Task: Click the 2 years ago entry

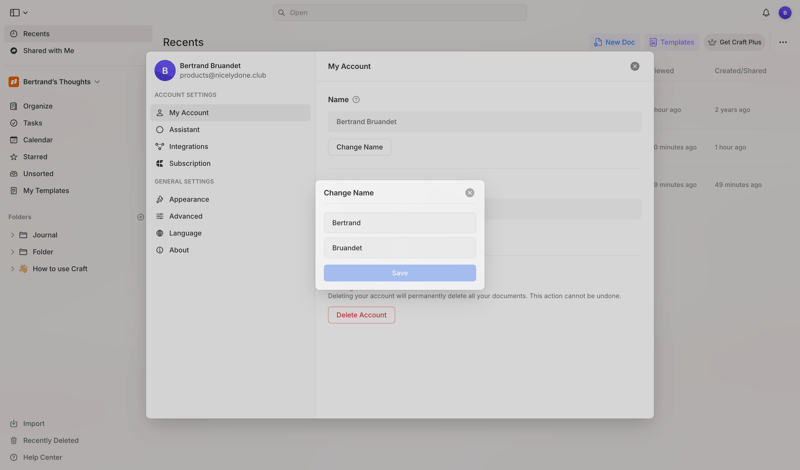Action: point(732,110)
